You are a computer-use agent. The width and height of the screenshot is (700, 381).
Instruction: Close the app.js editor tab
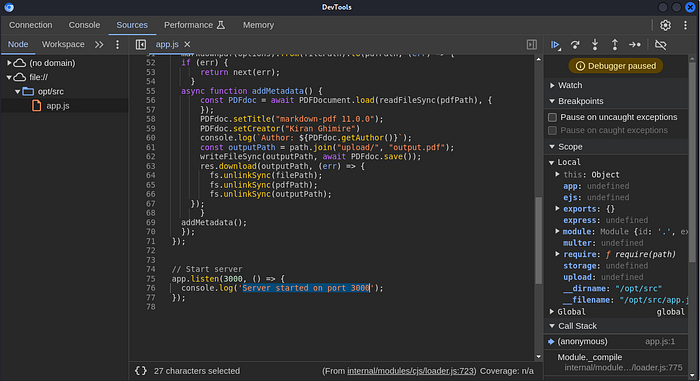click(x=188, y=44)
